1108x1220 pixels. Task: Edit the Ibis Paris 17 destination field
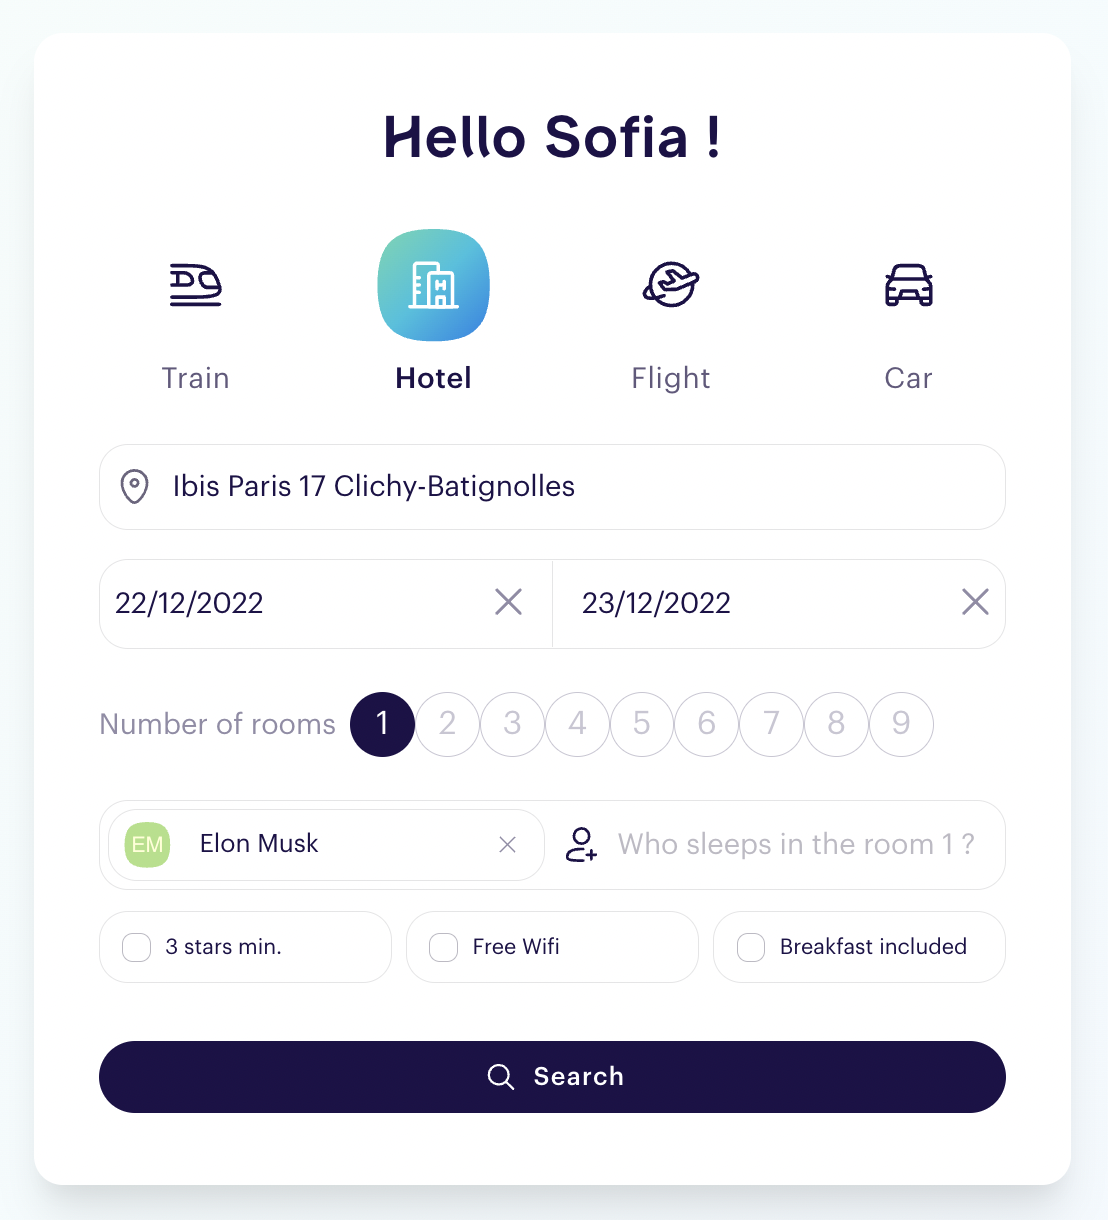552,487
